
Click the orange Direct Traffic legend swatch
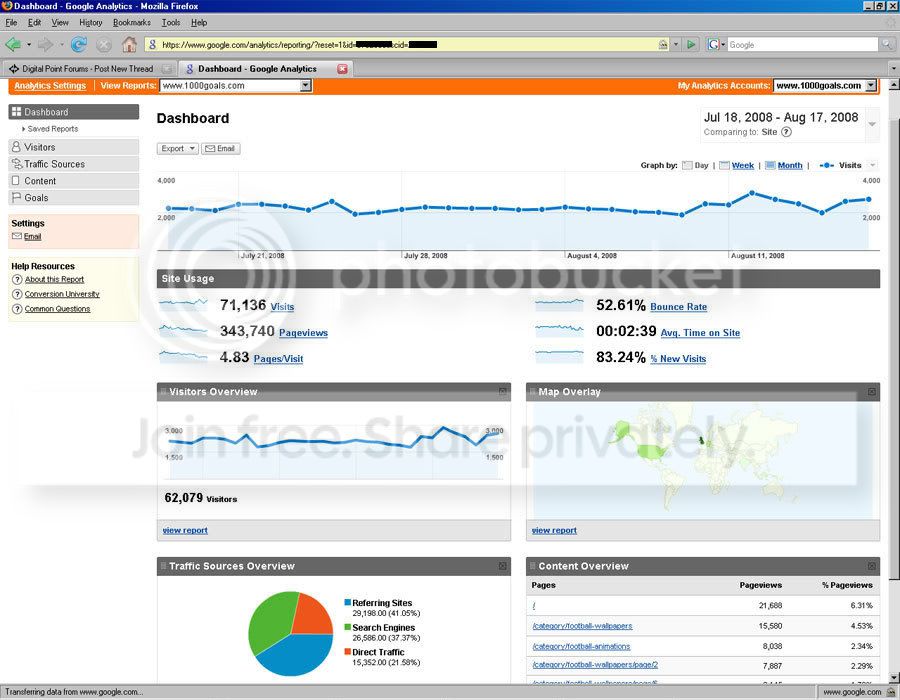tap(347, 652)
